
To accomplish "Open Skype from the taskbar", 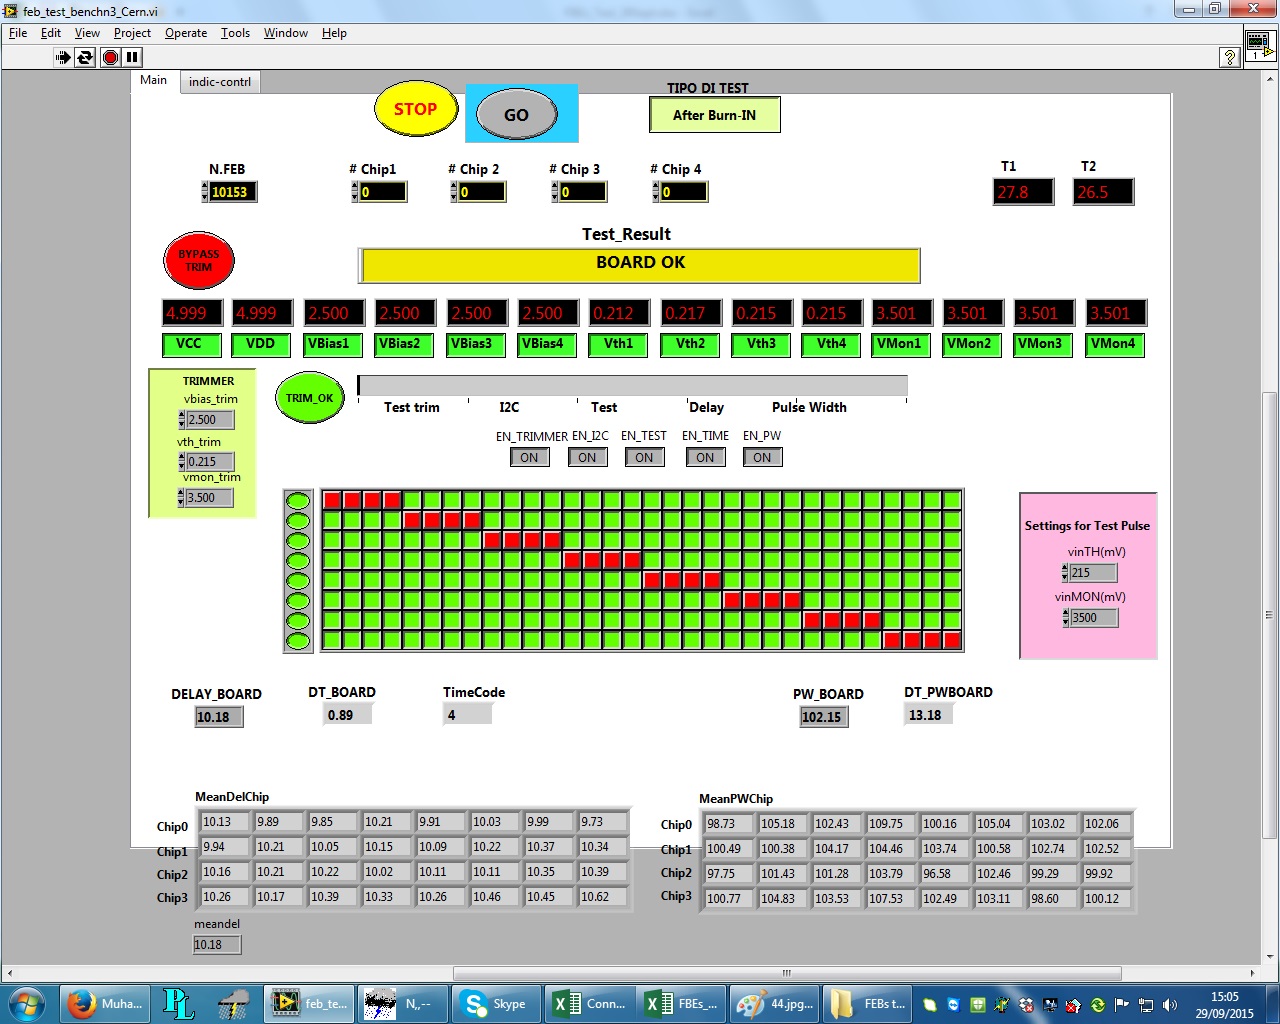I will tap(496, 1003).
